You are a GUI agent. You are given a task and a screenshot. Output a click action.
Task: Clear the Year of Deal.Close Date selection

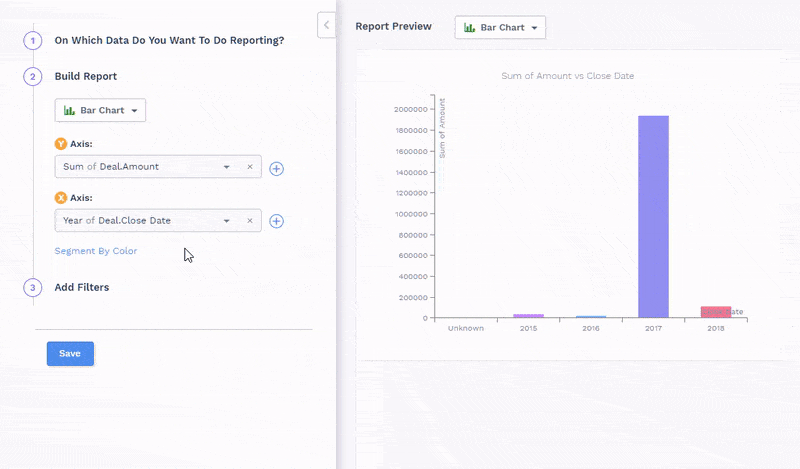[x=250, y=221]
